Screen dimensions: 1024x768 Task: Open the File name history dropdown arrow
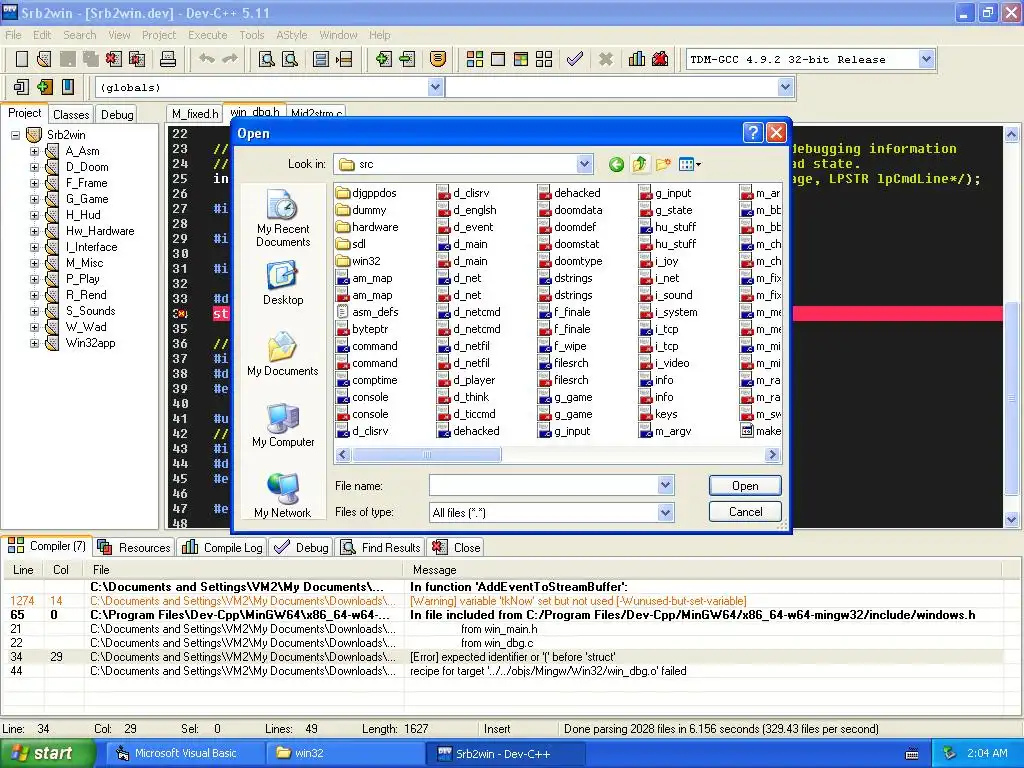665,485
